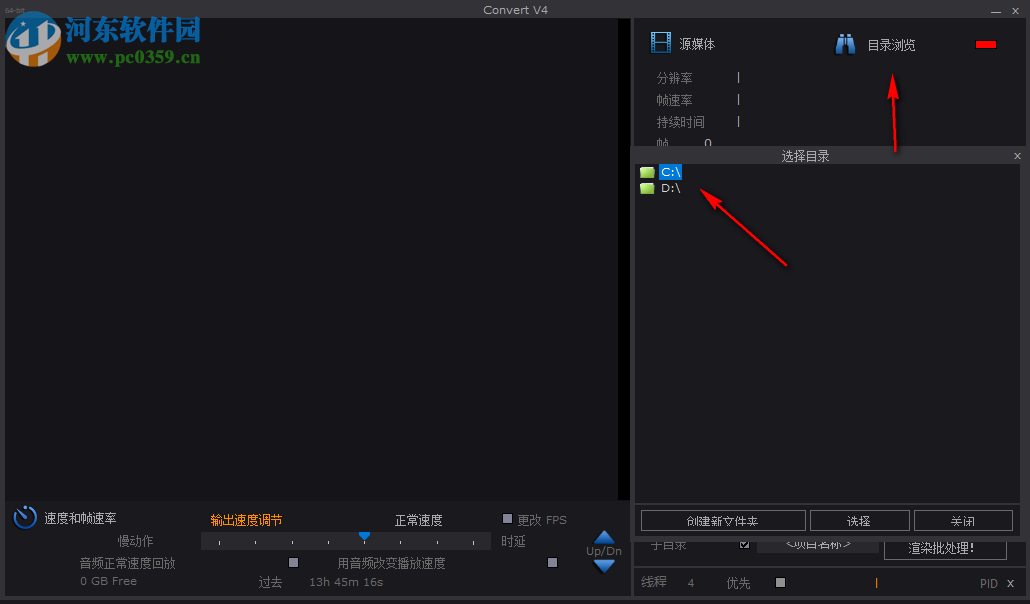Toggle the 子目录 checkbox
Viewport: 1030px width, 604px height.
click(744, 546)
